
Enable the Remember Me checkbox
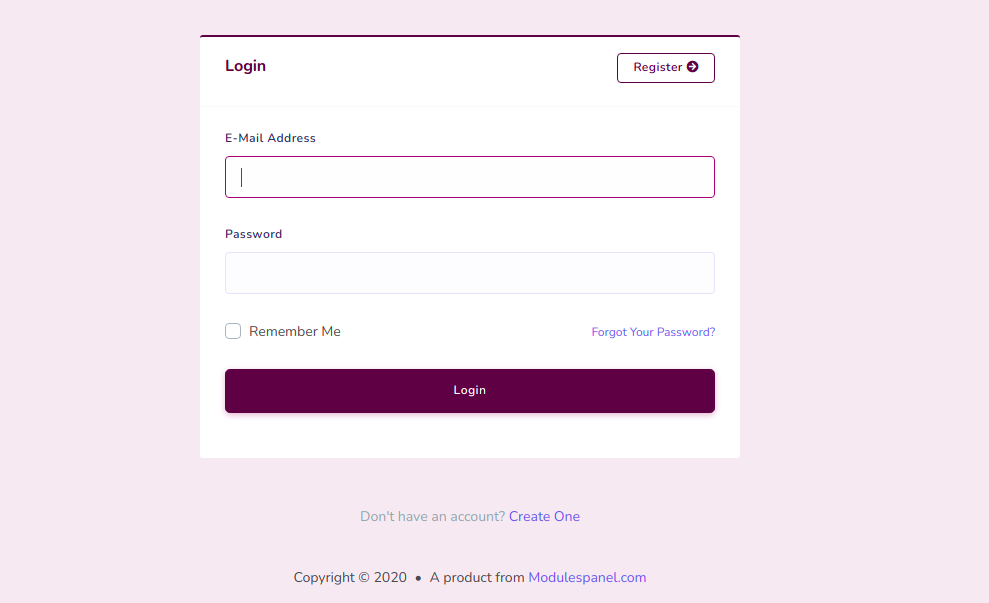[233, 331]
